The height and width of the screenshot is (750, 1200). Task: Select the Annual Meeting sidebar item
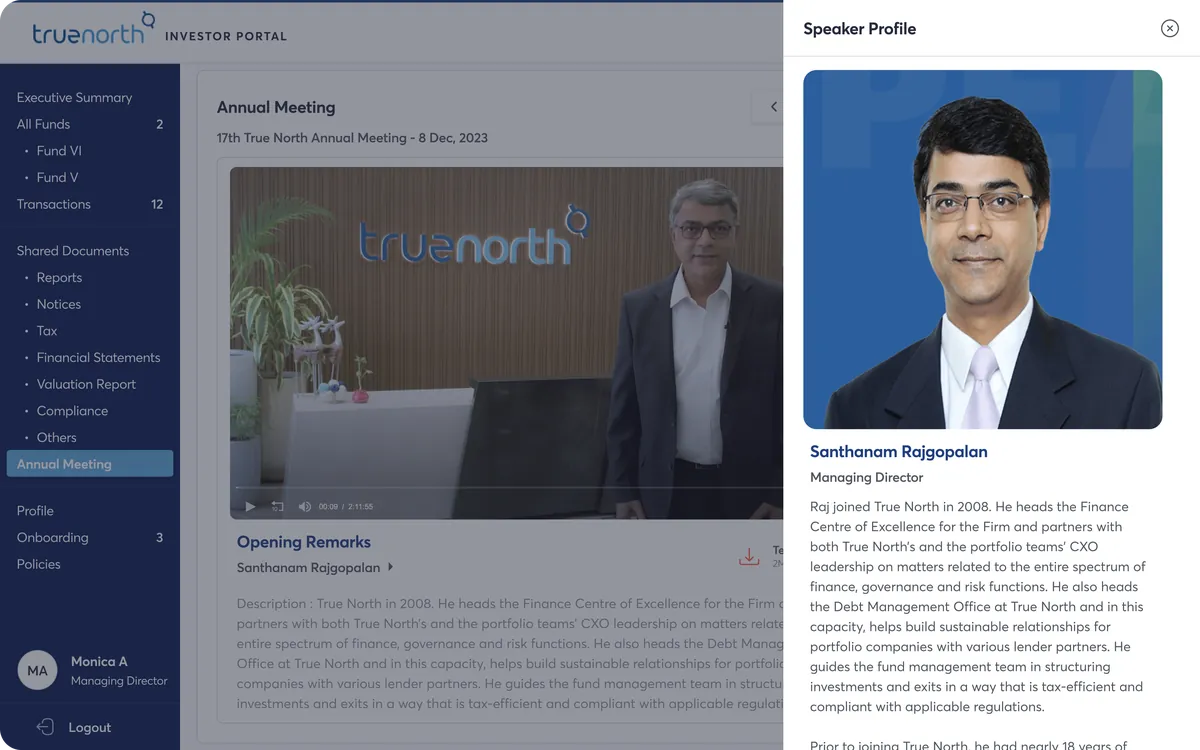(90, 464)
